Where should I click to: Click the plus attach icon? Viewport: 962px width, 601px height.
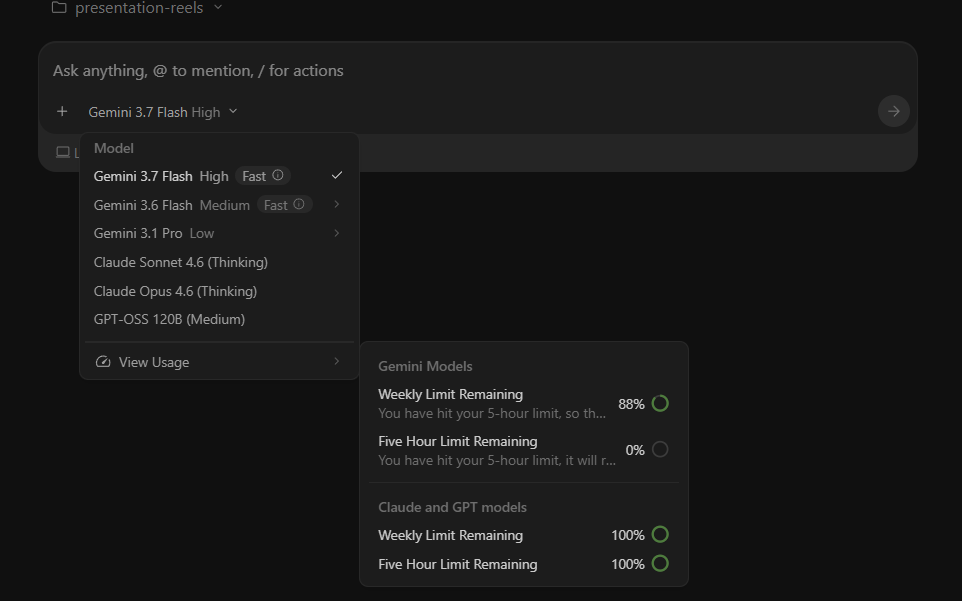(62, 112)
